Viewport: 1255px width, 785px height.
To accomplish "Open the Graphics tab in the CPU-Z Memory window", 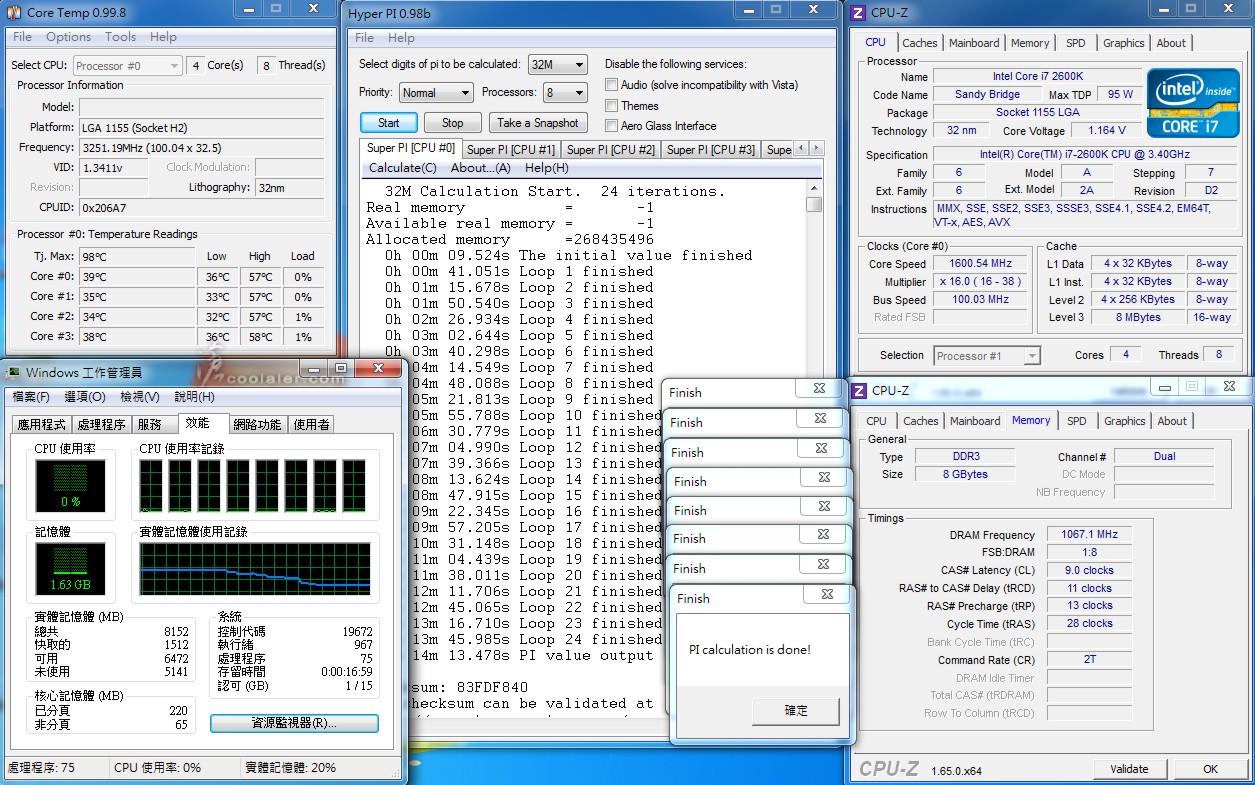I will click(x=1125, y=421).
